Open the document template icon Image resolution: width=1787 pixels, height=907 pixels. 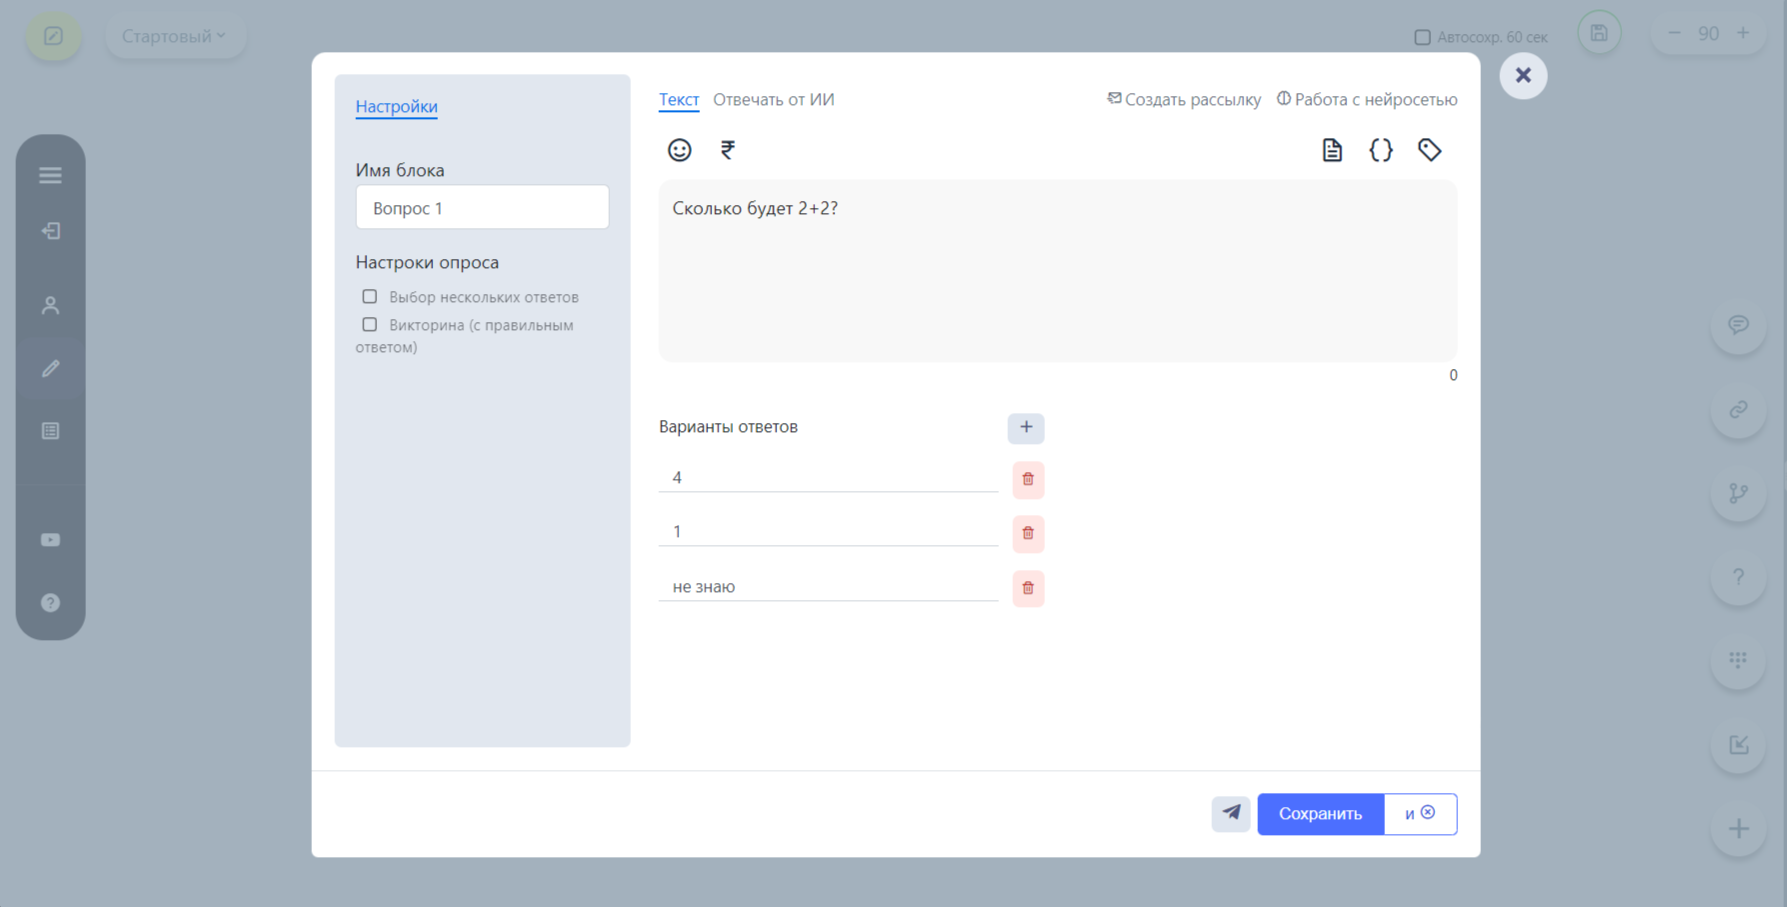1332,150
